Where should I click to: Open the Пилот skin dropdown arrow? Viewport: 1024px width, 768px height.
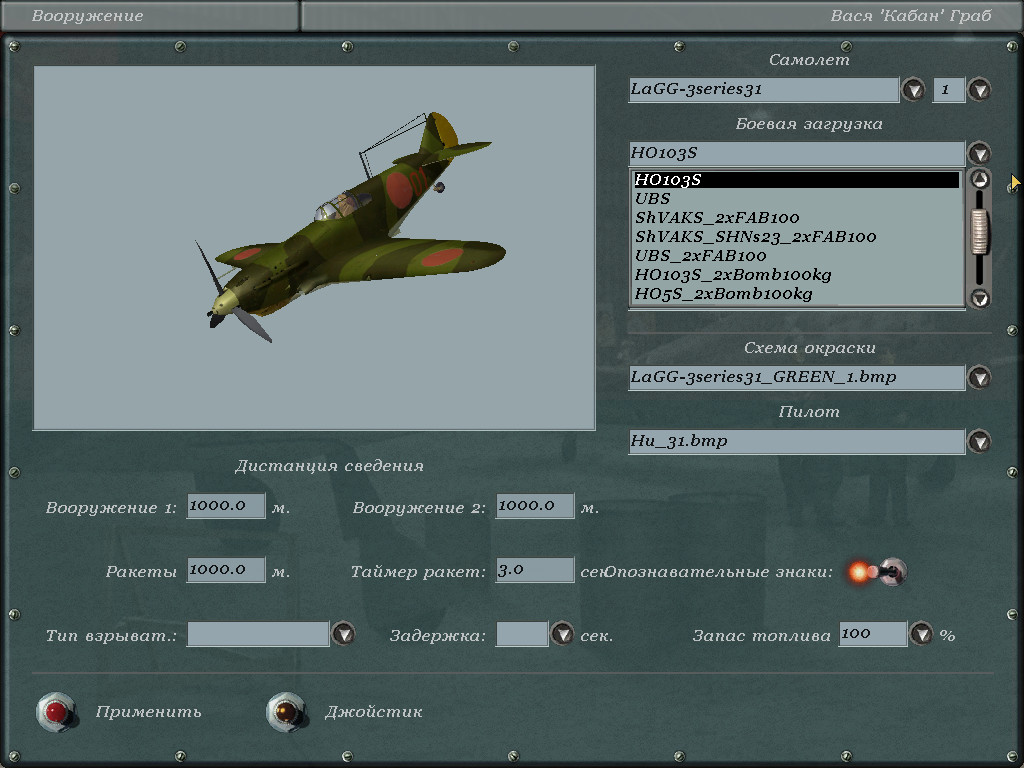coord(979,441)
